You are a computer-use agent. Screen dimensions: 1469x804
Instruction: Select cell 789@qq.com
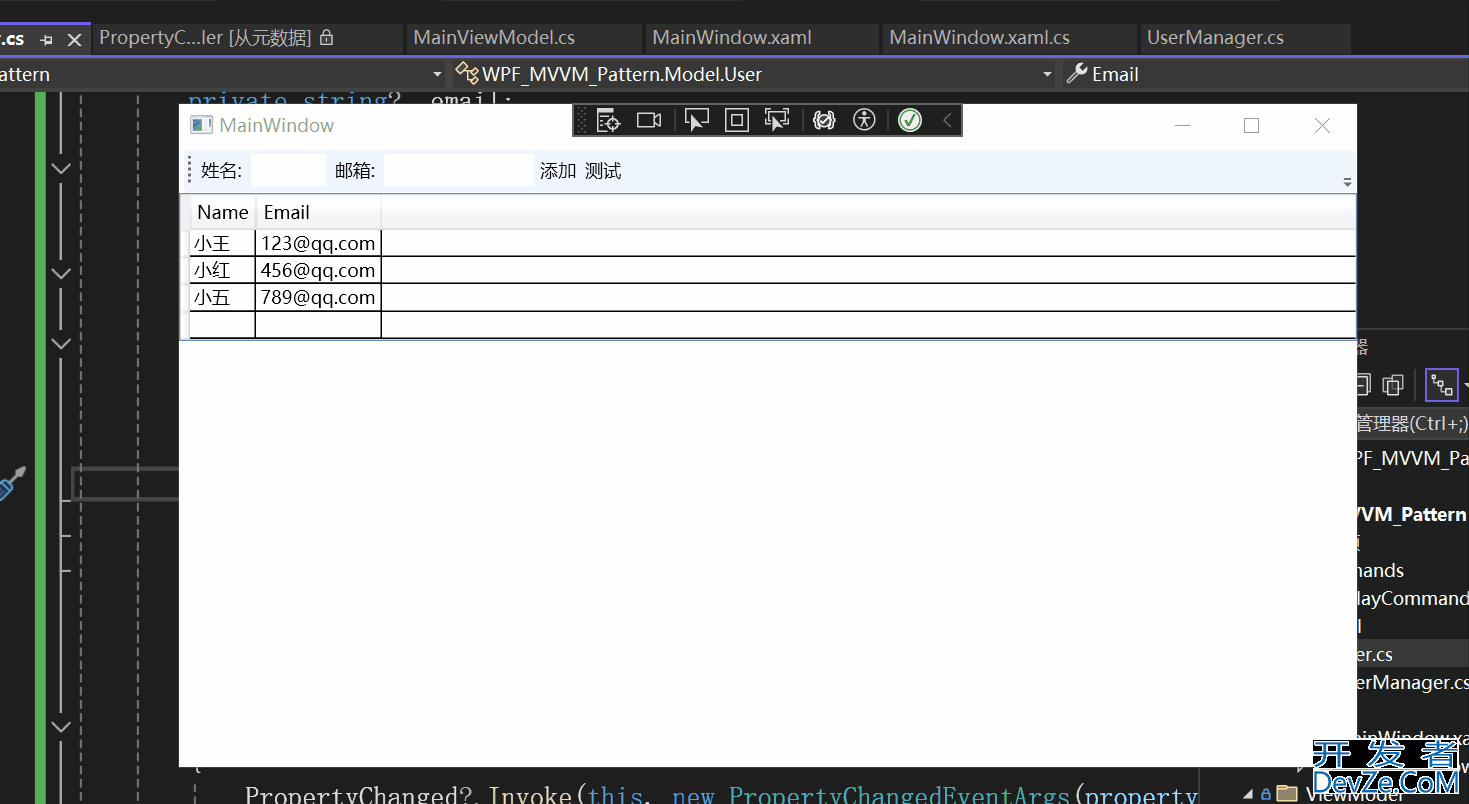pyautogui.click(x=318, y=297)
